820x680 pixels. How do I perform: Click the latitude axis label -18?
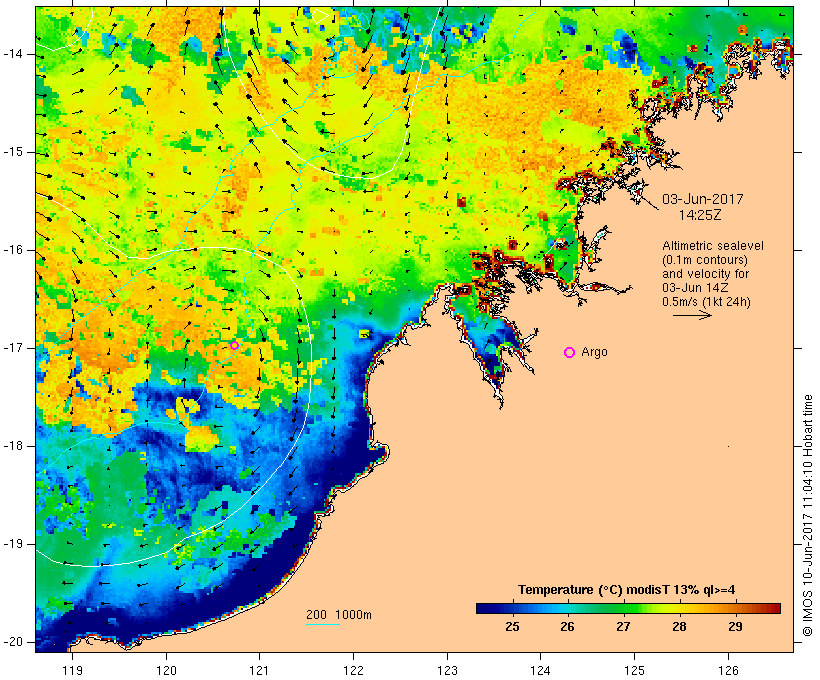click(13, 446)
